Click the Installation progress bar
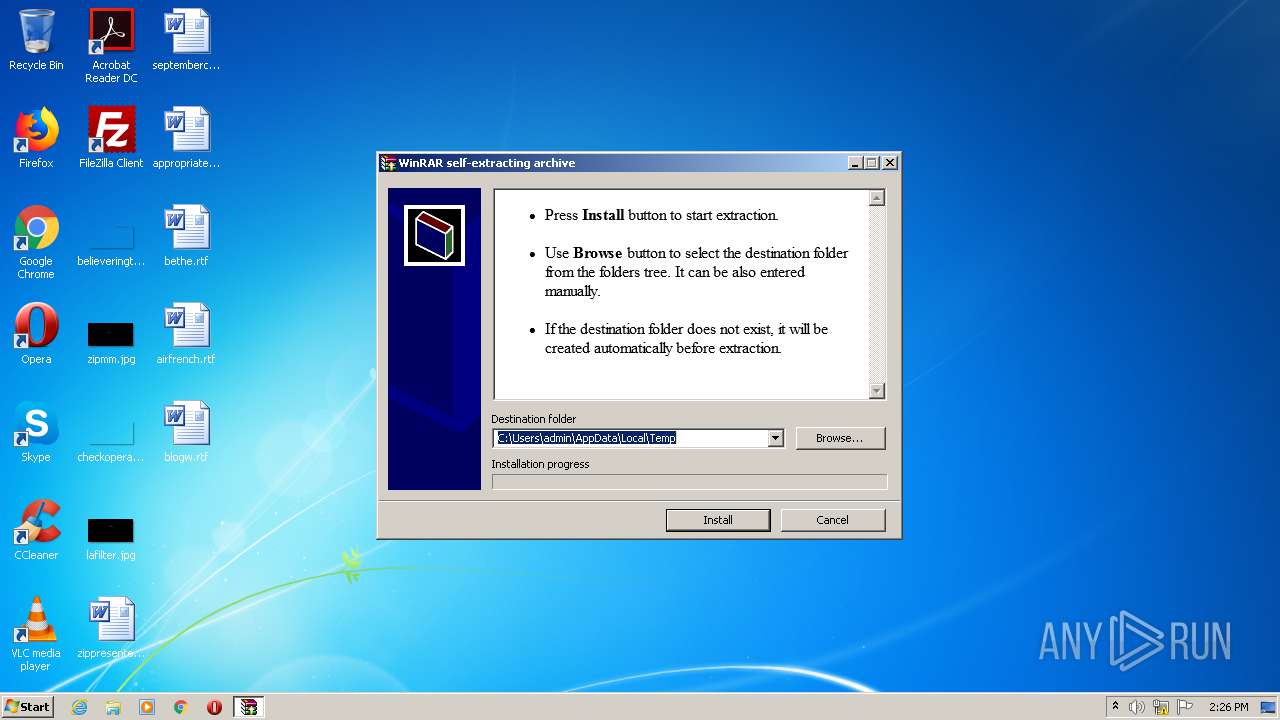The image size is (1280, 720). click(x=689, y=482)
